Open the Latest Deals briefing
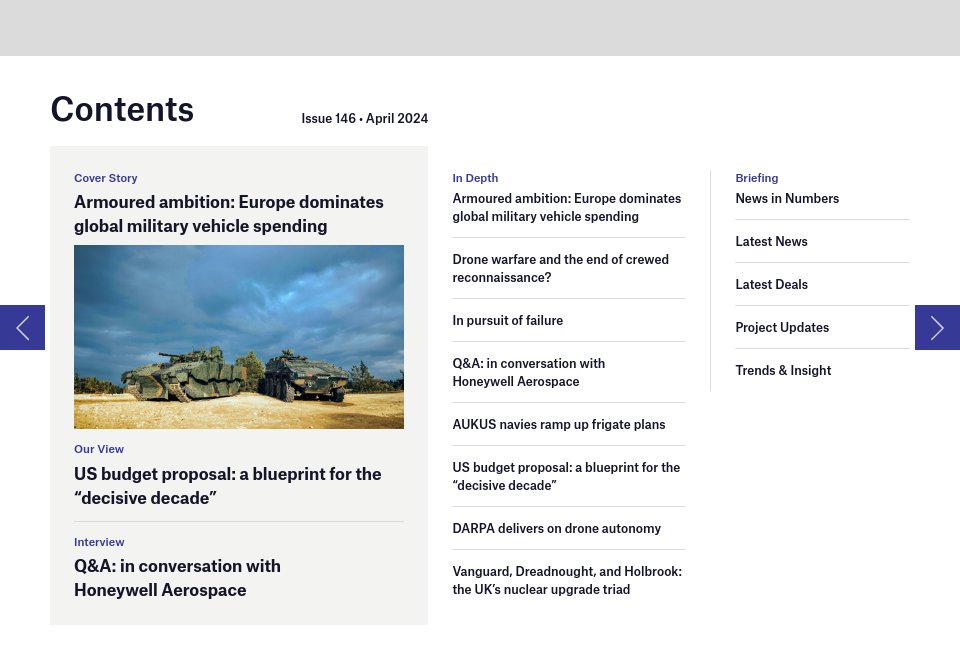 771,285
